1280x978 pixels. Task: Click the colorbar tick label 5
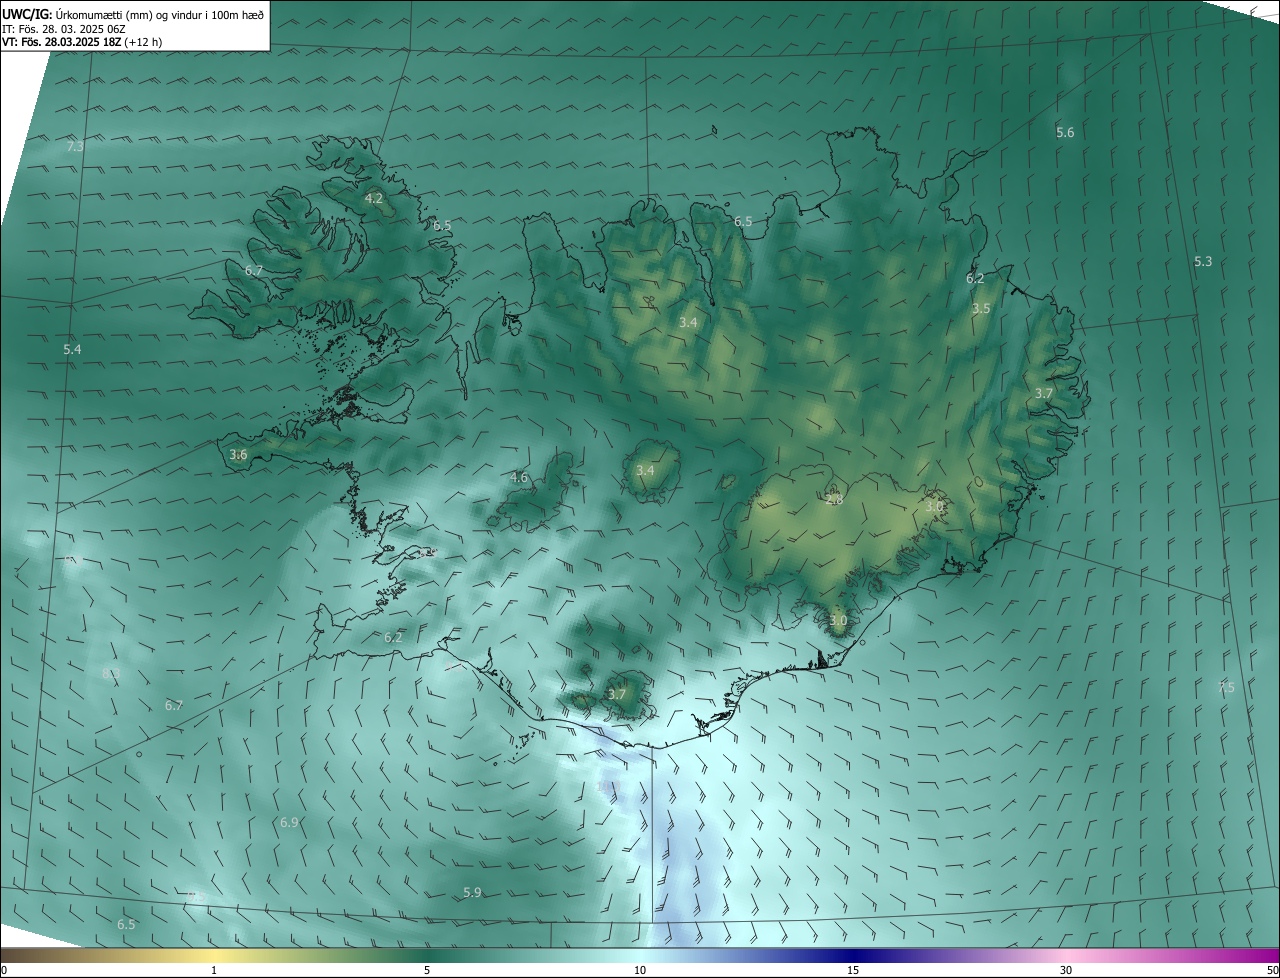(x=427, y=970)
